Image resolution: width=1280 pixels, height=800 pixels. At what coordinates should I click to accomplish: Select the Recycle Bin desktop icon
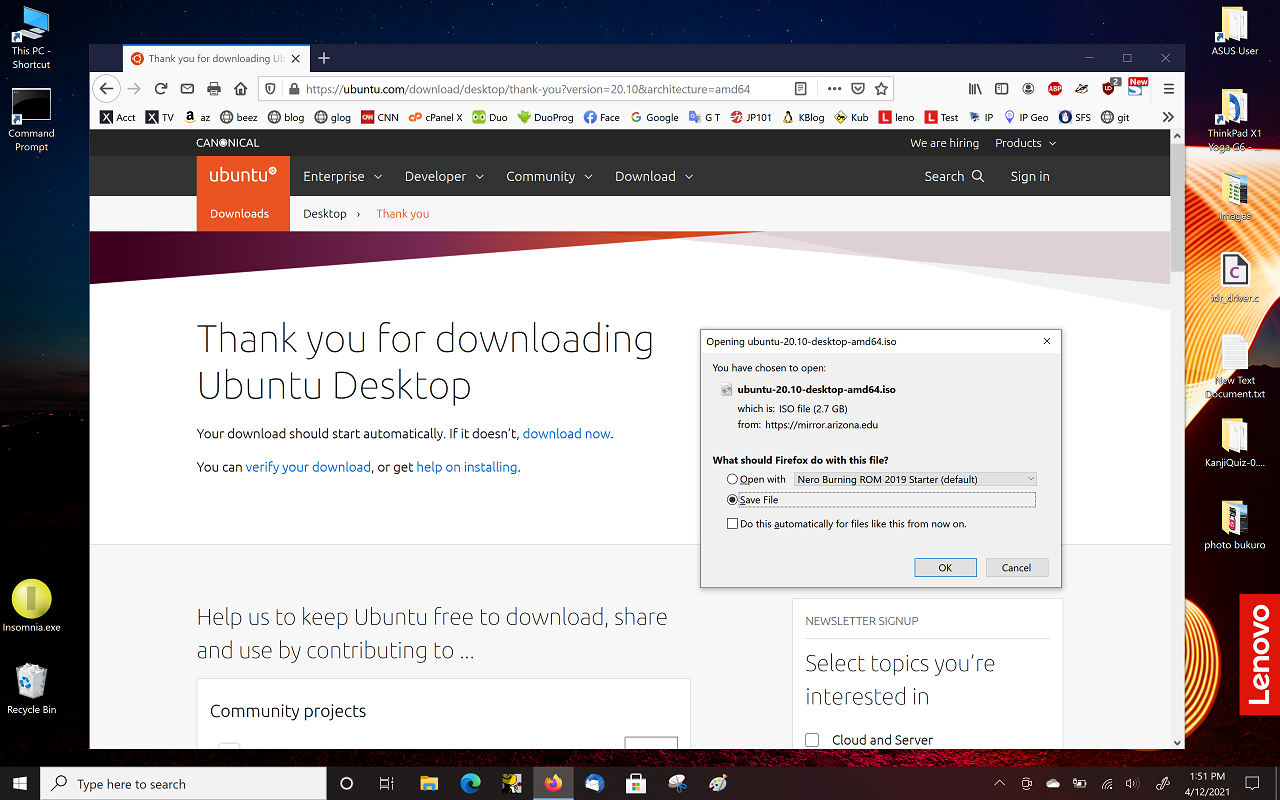click(x=31, y=689)
